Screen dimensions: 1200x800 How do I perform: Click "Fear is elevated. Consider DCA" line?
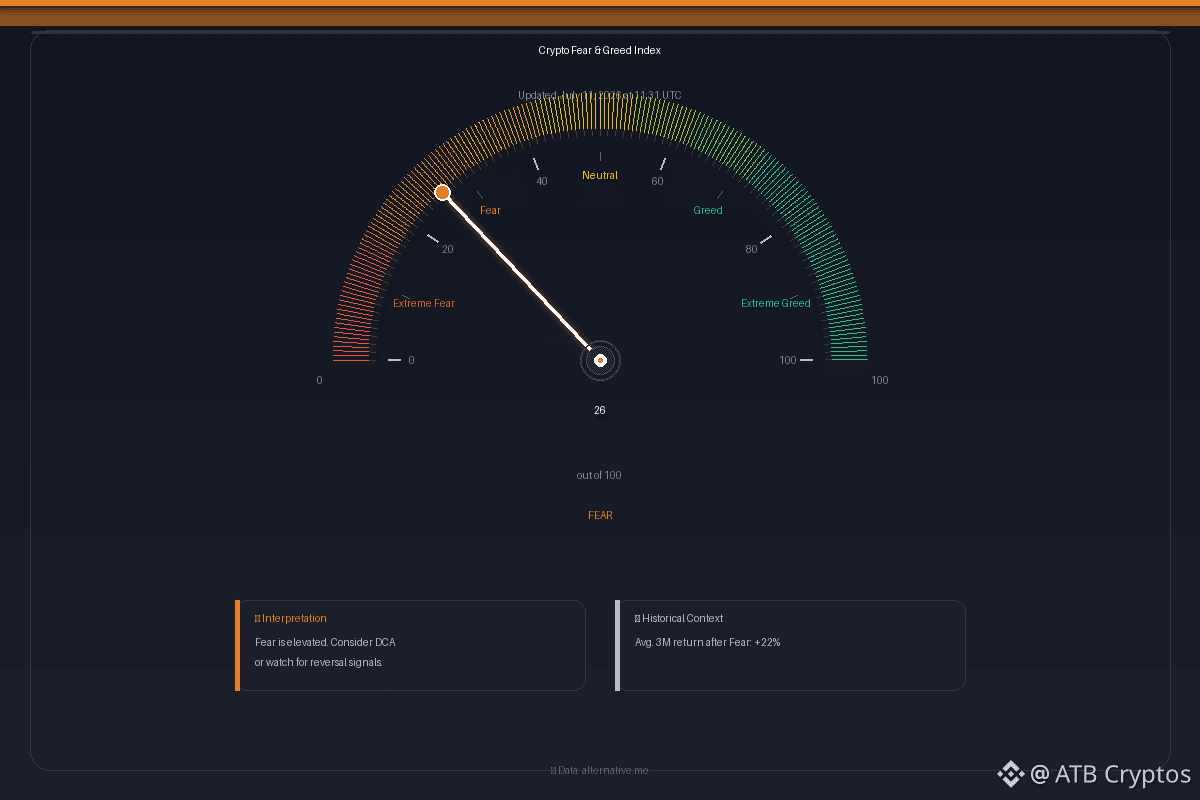tap(325, 642)
